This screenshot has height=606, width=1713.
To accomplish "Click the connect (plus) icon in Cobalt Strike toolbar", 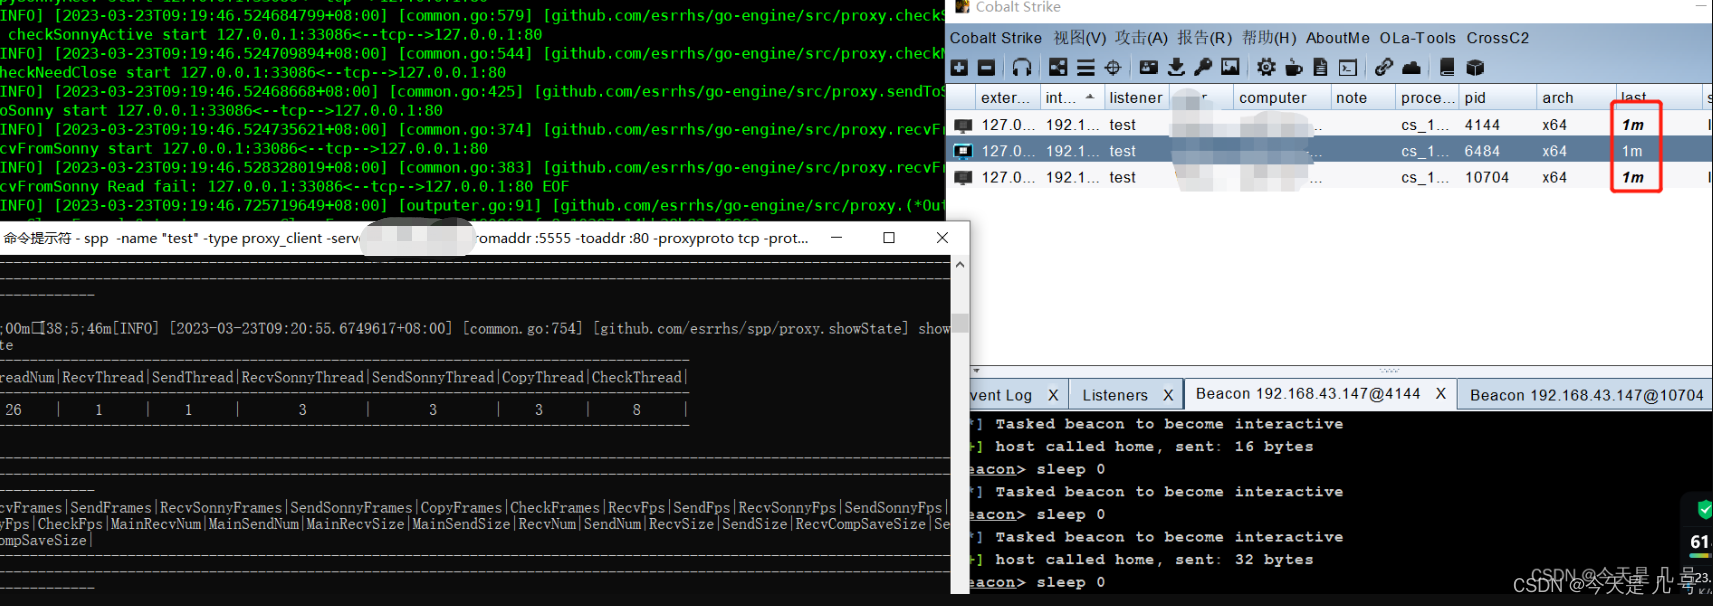I will point(959,67).
